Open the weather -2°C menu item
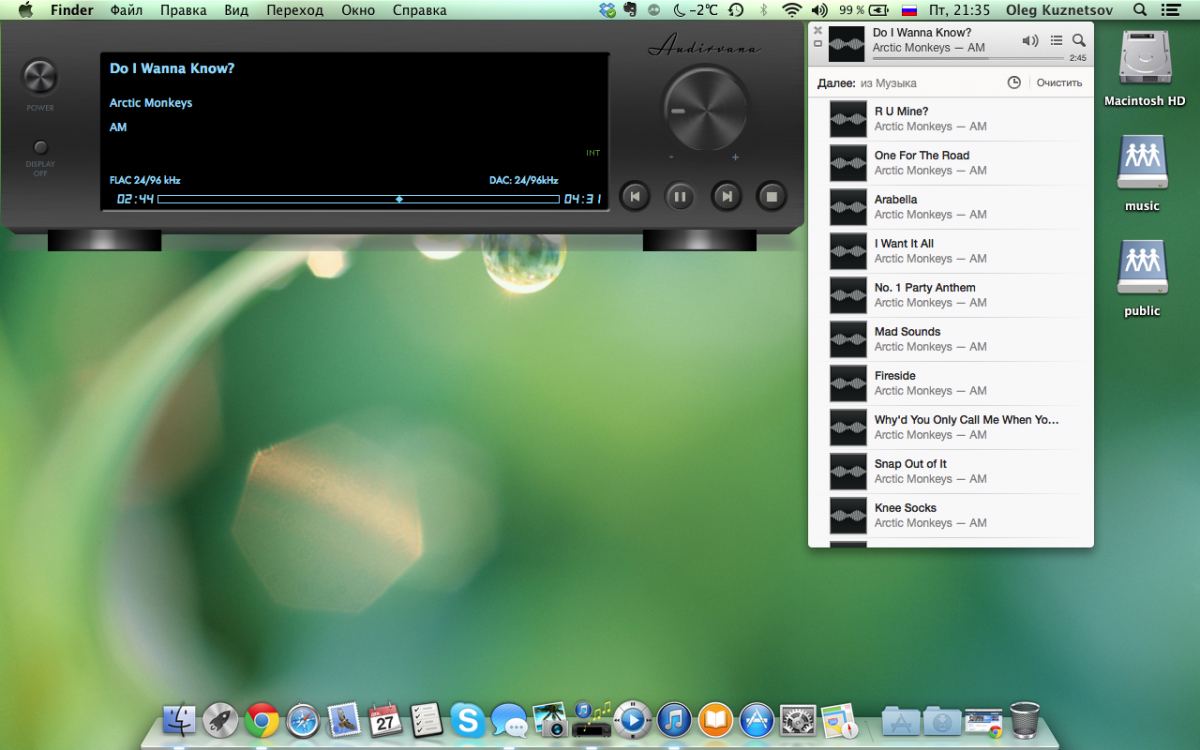The height and width of the screenshot is (750, 1200). (x=695, y=10)
